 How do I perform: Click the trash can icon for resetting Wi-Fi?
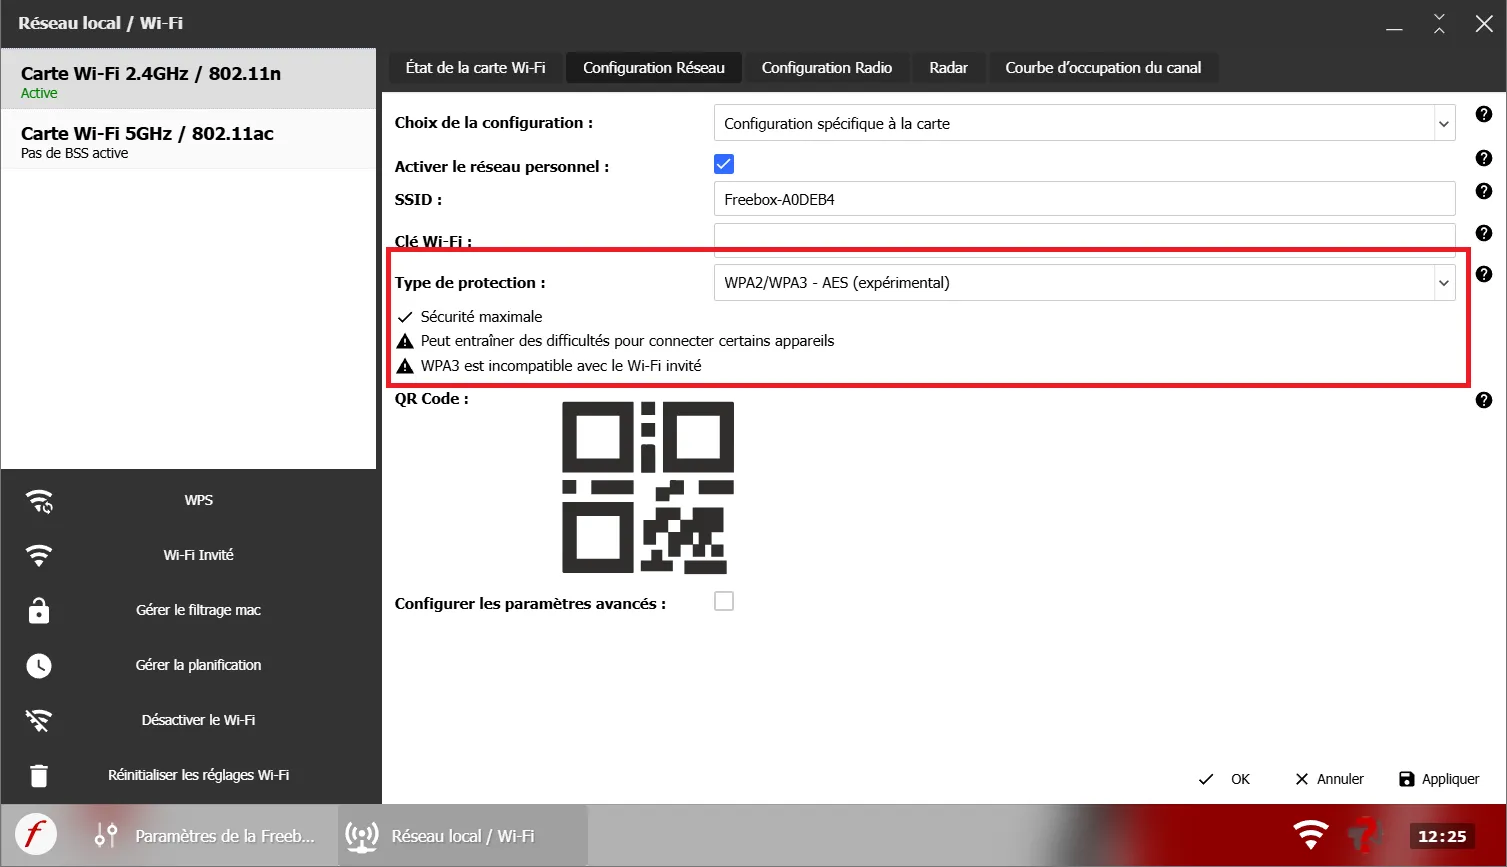tap(39, 776)
